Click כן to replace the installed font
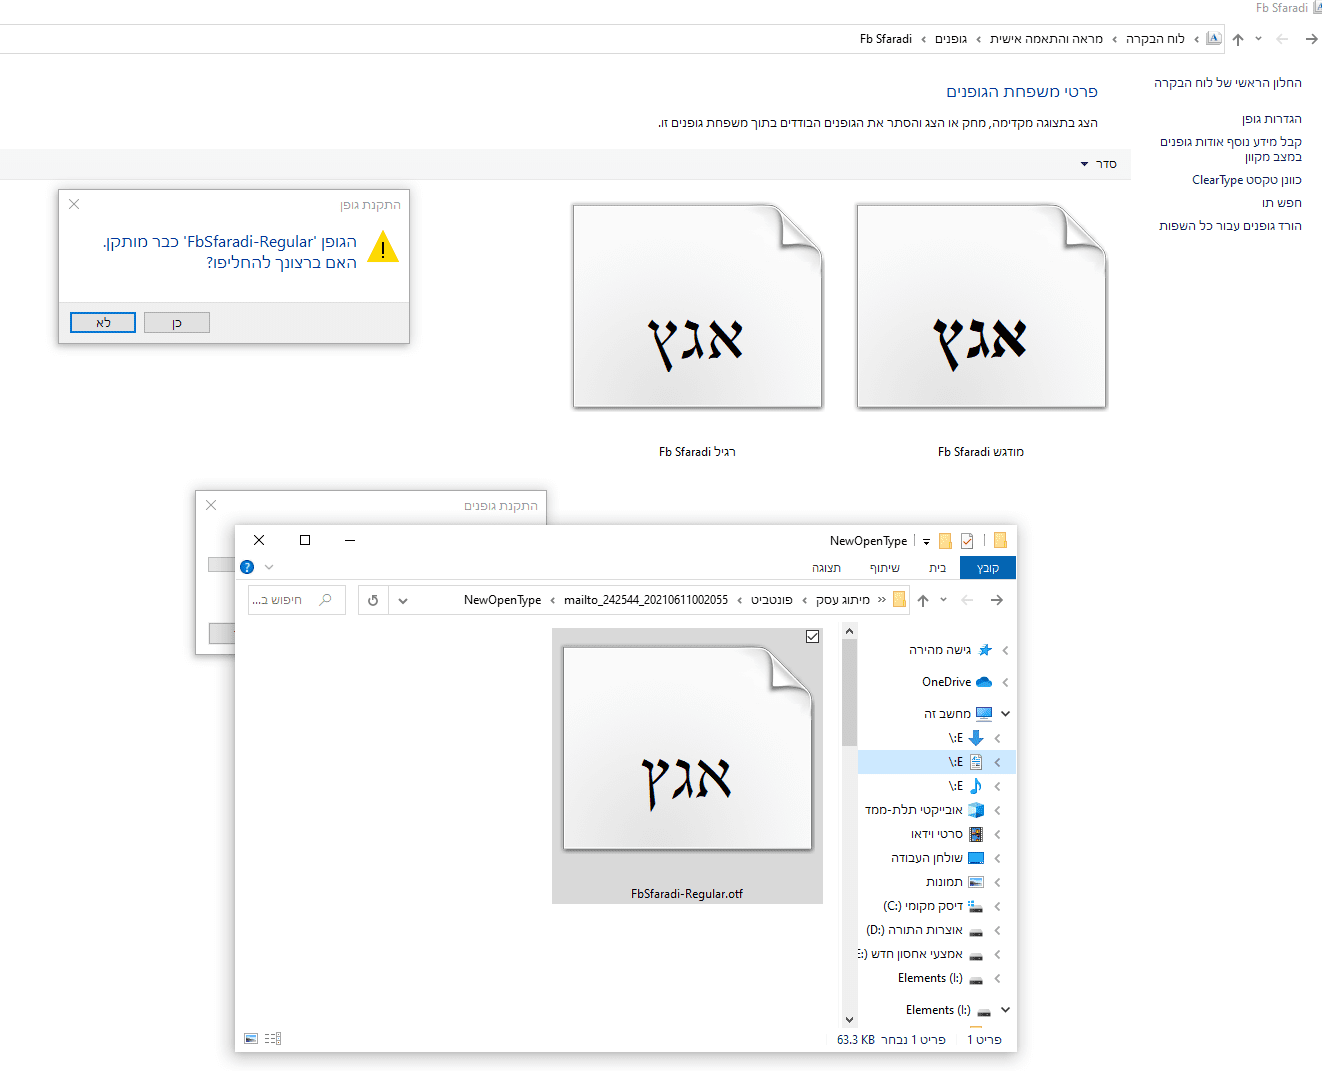The image size is (1322, 1071). [x=177, y=323]
